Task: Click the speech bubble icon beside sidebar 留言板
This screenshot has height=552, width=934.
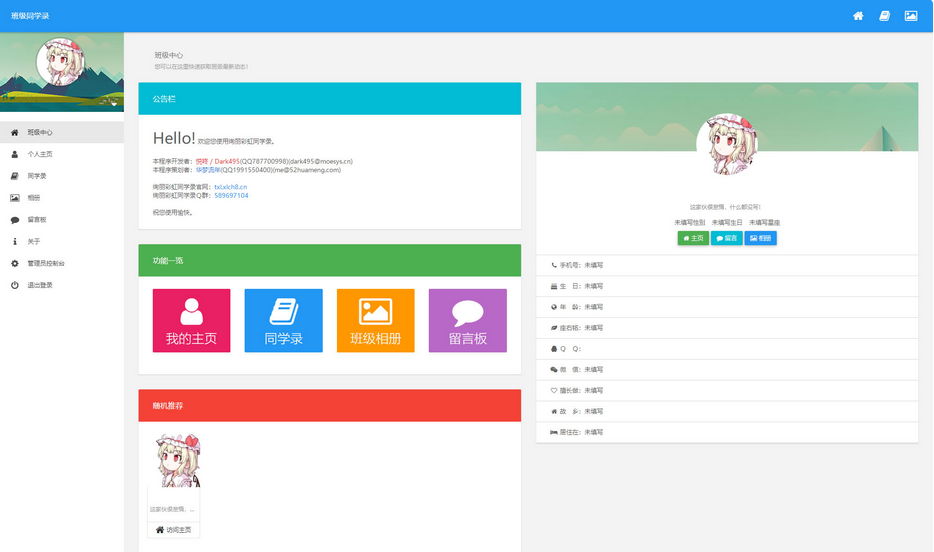Action: 14,220
